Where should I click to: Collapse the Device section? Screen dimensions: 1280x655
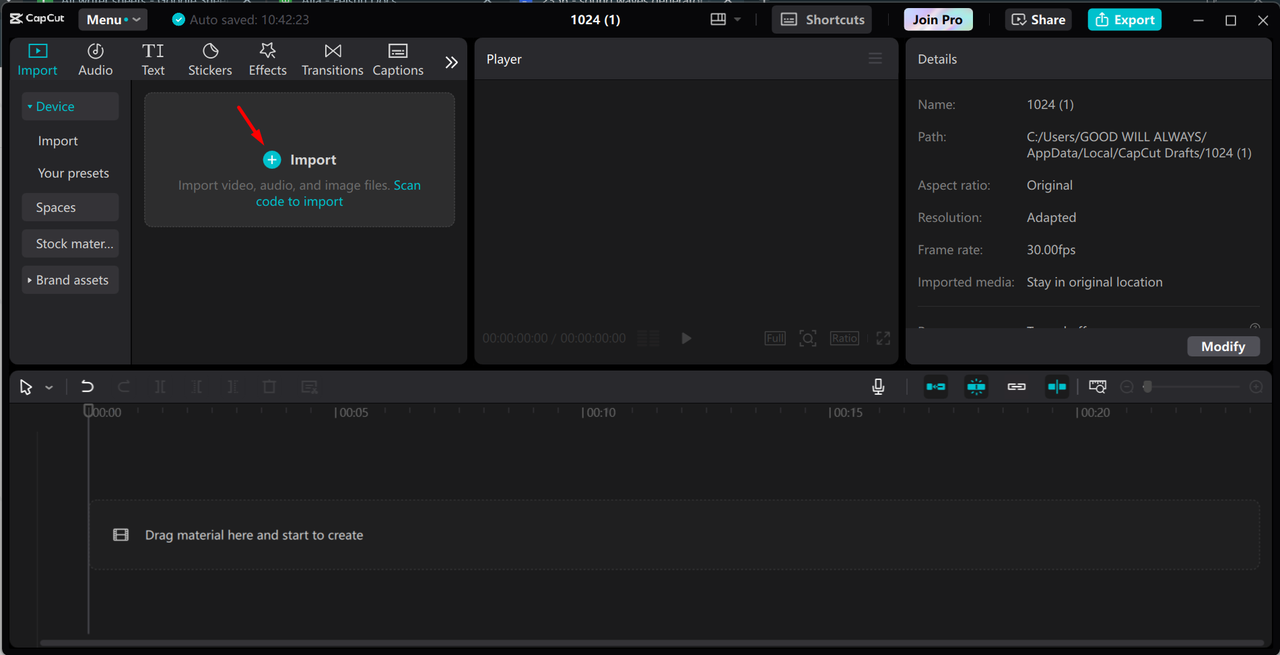70,107
